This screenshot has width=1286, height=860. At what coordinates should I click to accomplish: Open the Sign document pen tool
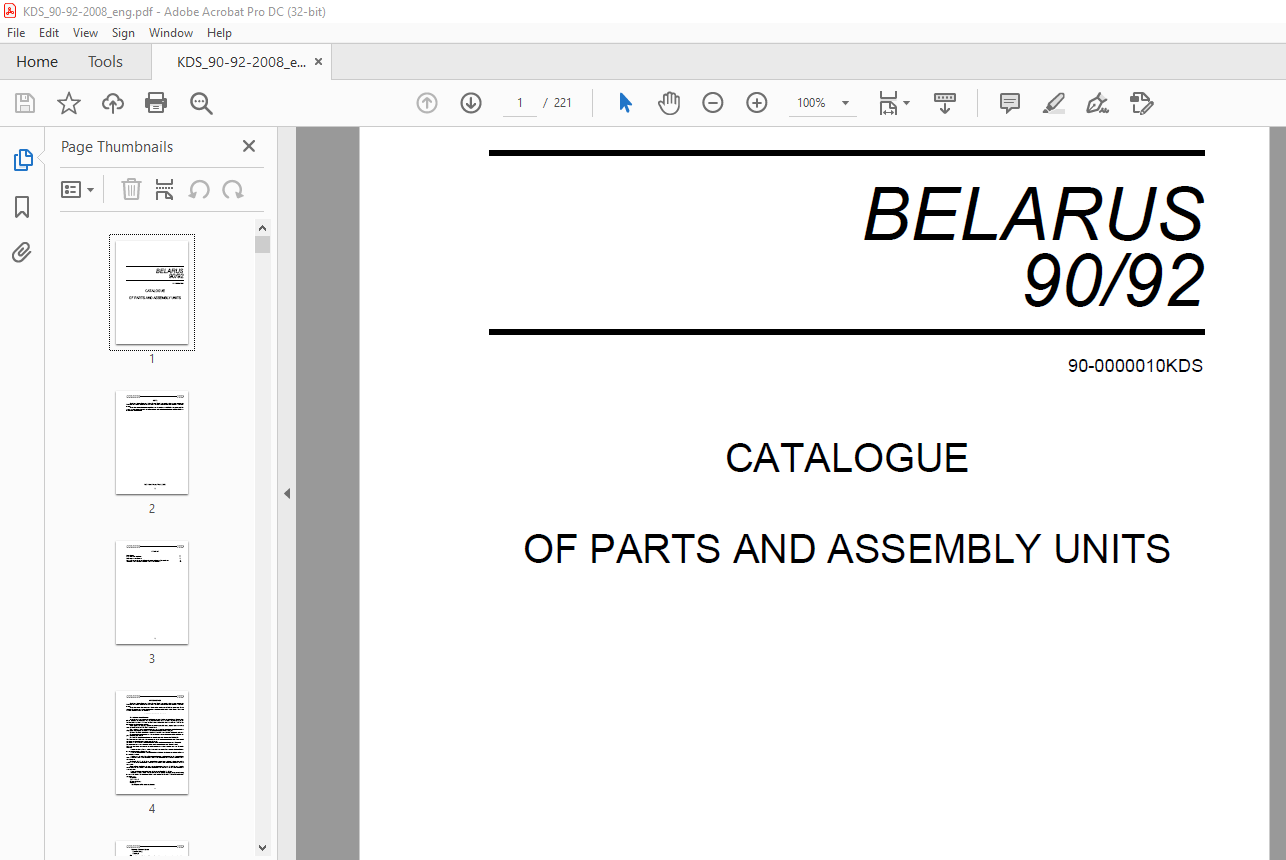click(1098, 103)
